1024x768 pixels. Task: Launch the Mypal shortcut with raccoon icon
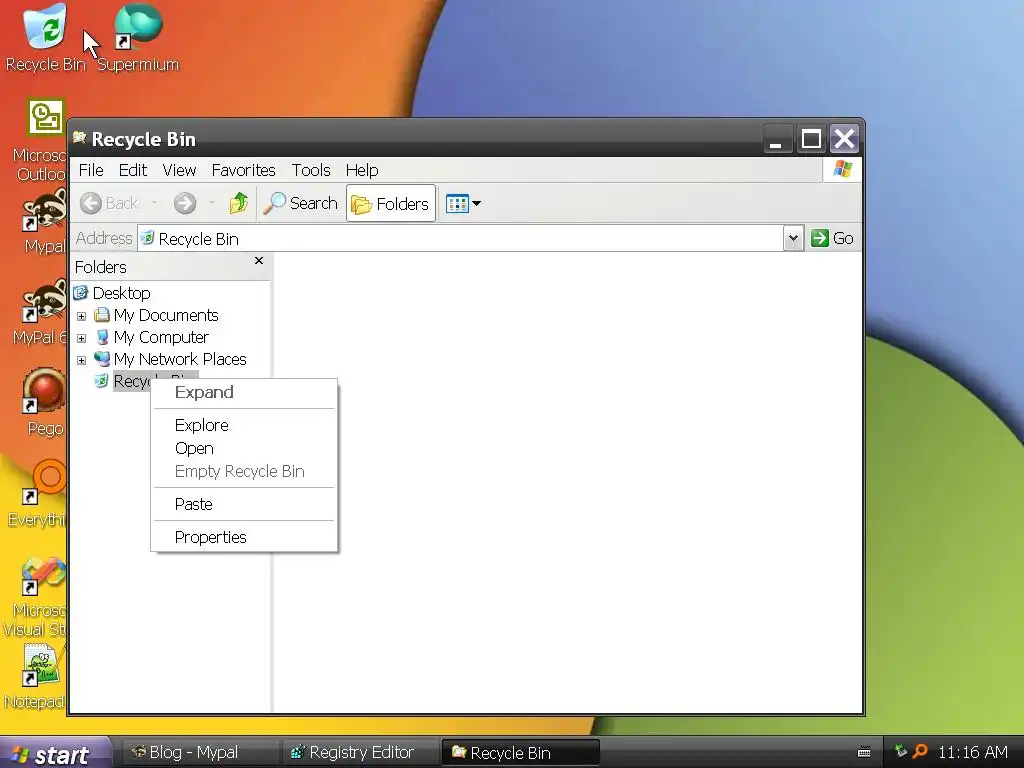tap(44, 222)
